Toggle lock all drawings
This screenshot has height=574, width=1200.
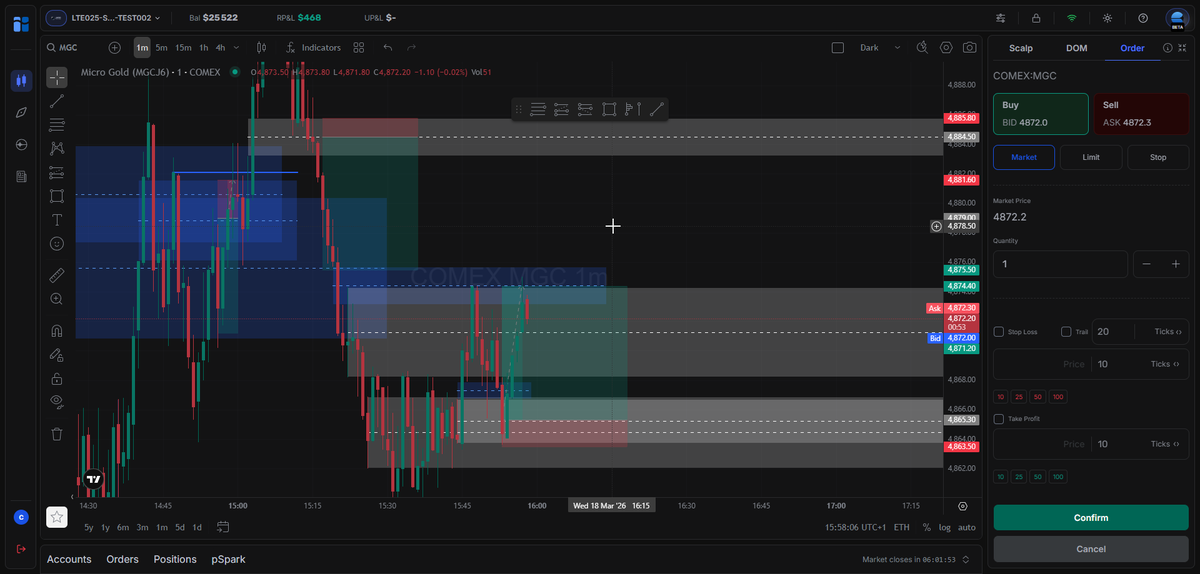coord(57,378)
